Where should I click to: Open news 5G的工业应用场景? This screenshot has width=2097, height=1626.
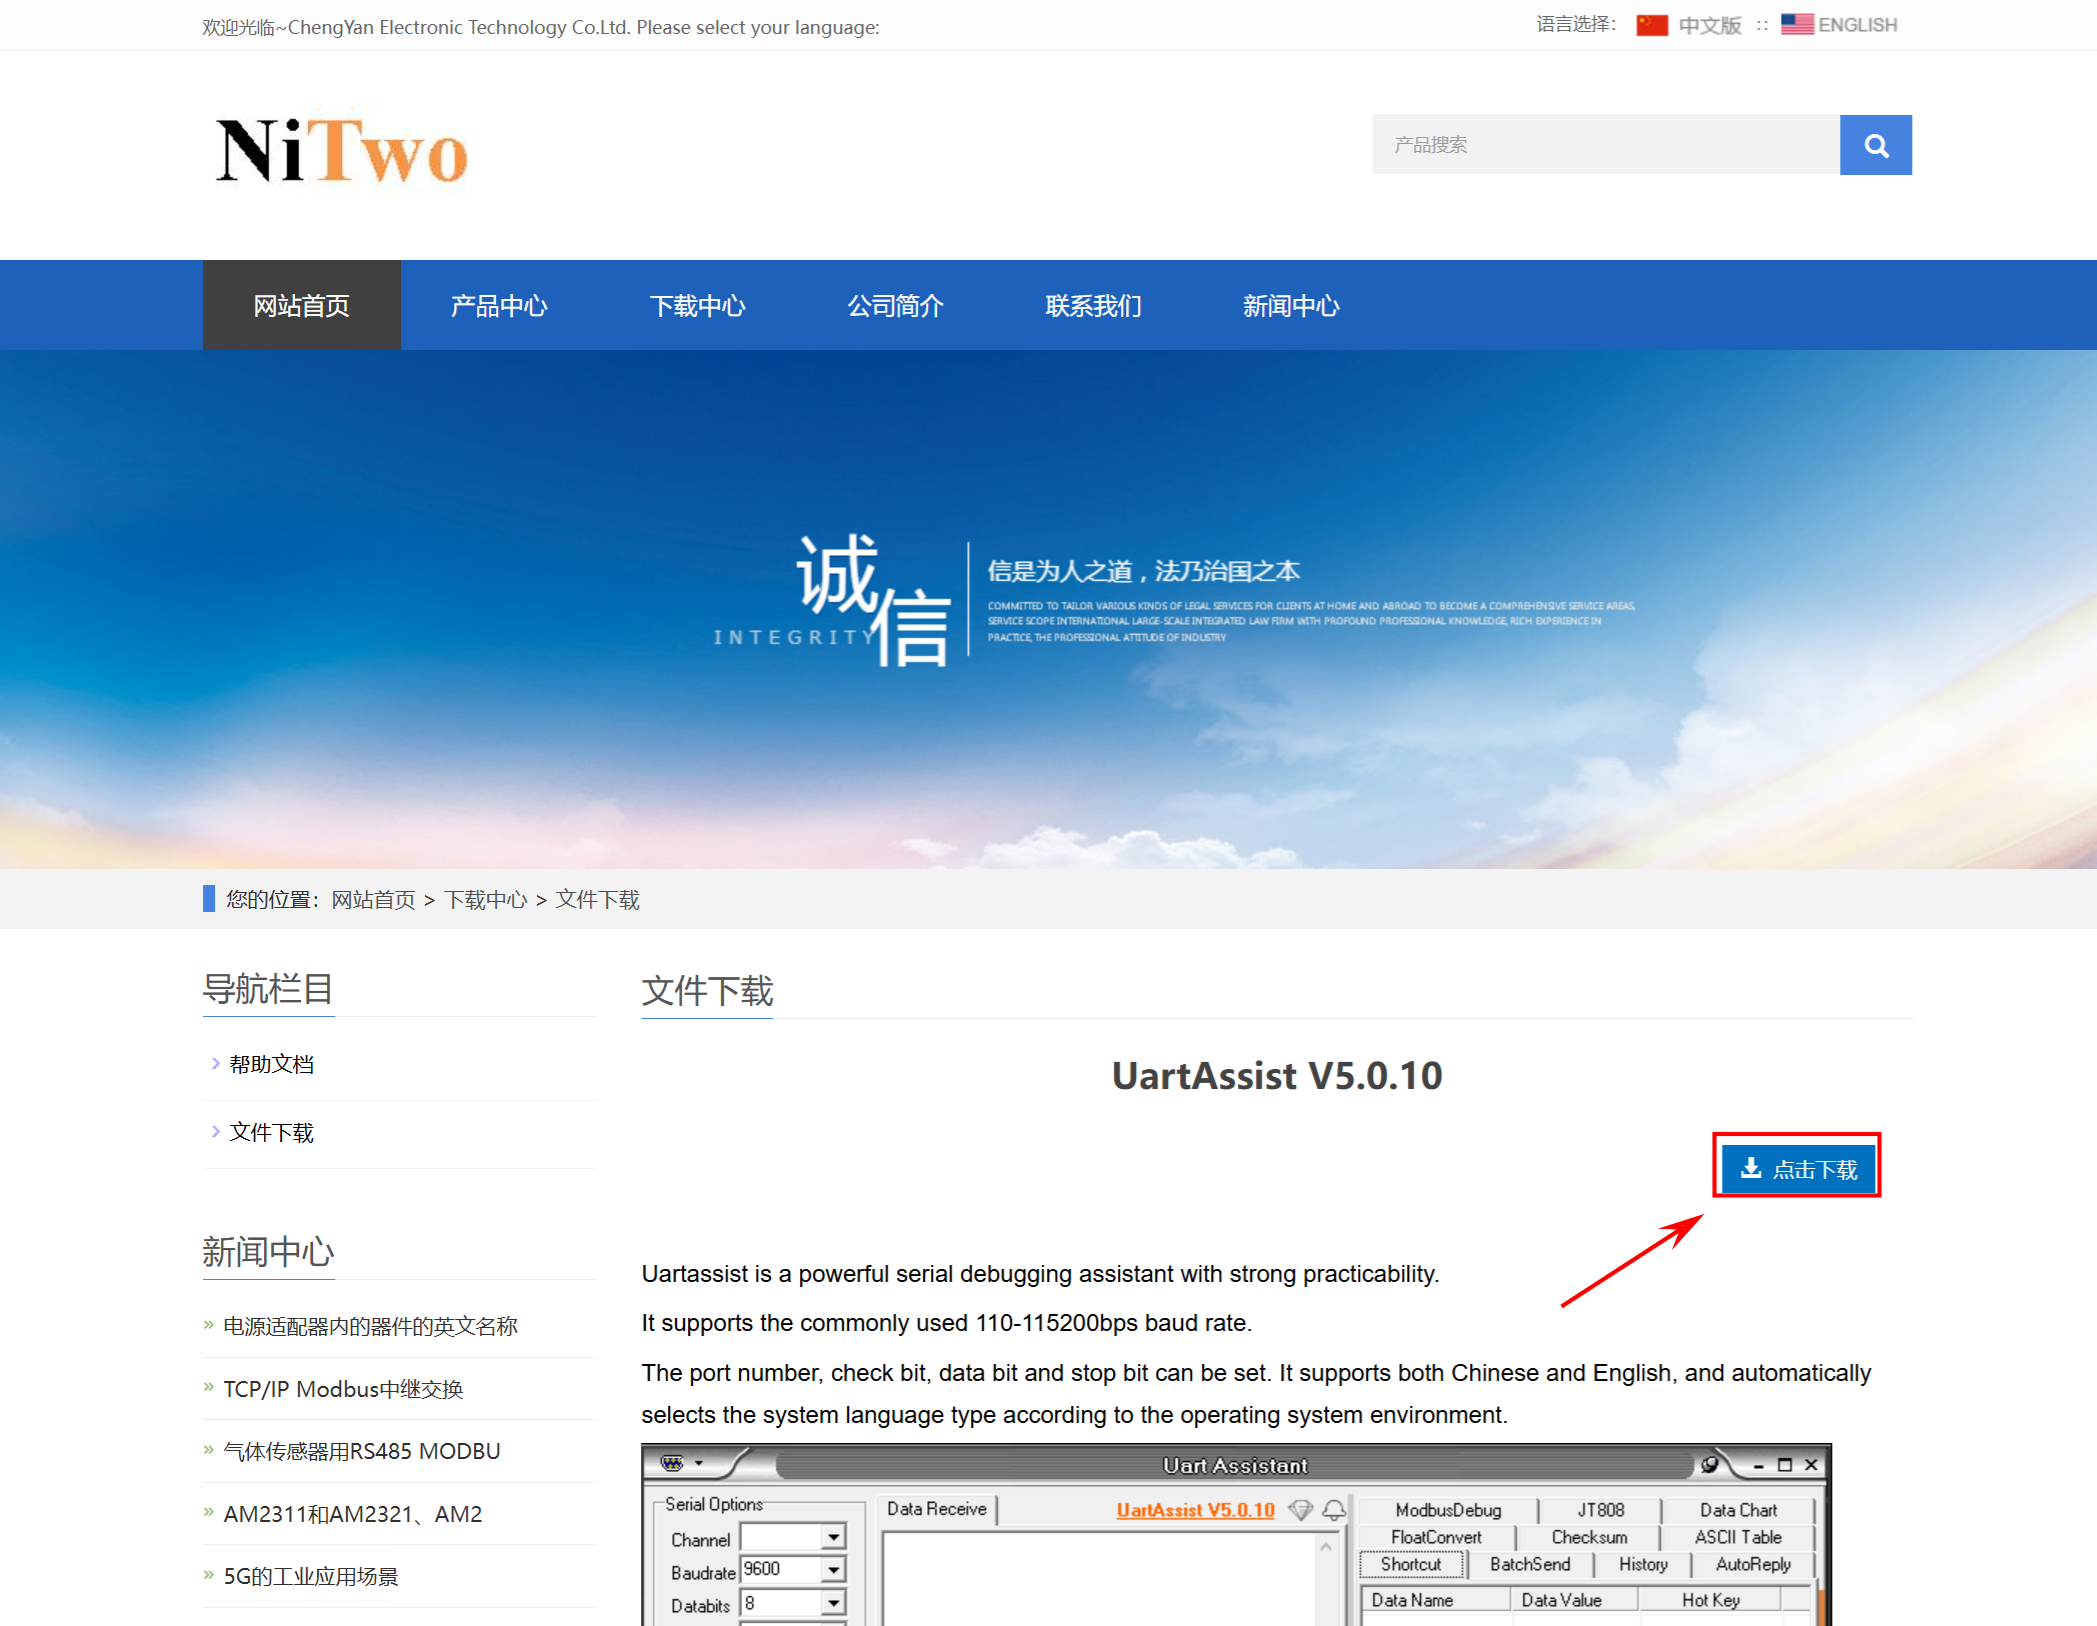tap(311, 1576)
